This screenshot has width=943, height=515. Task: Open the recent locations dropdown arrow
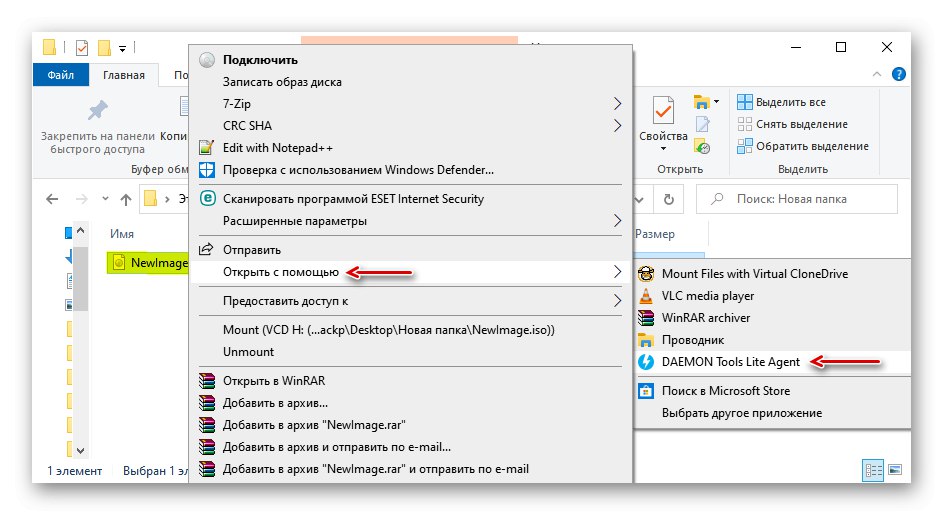(105, 199)
